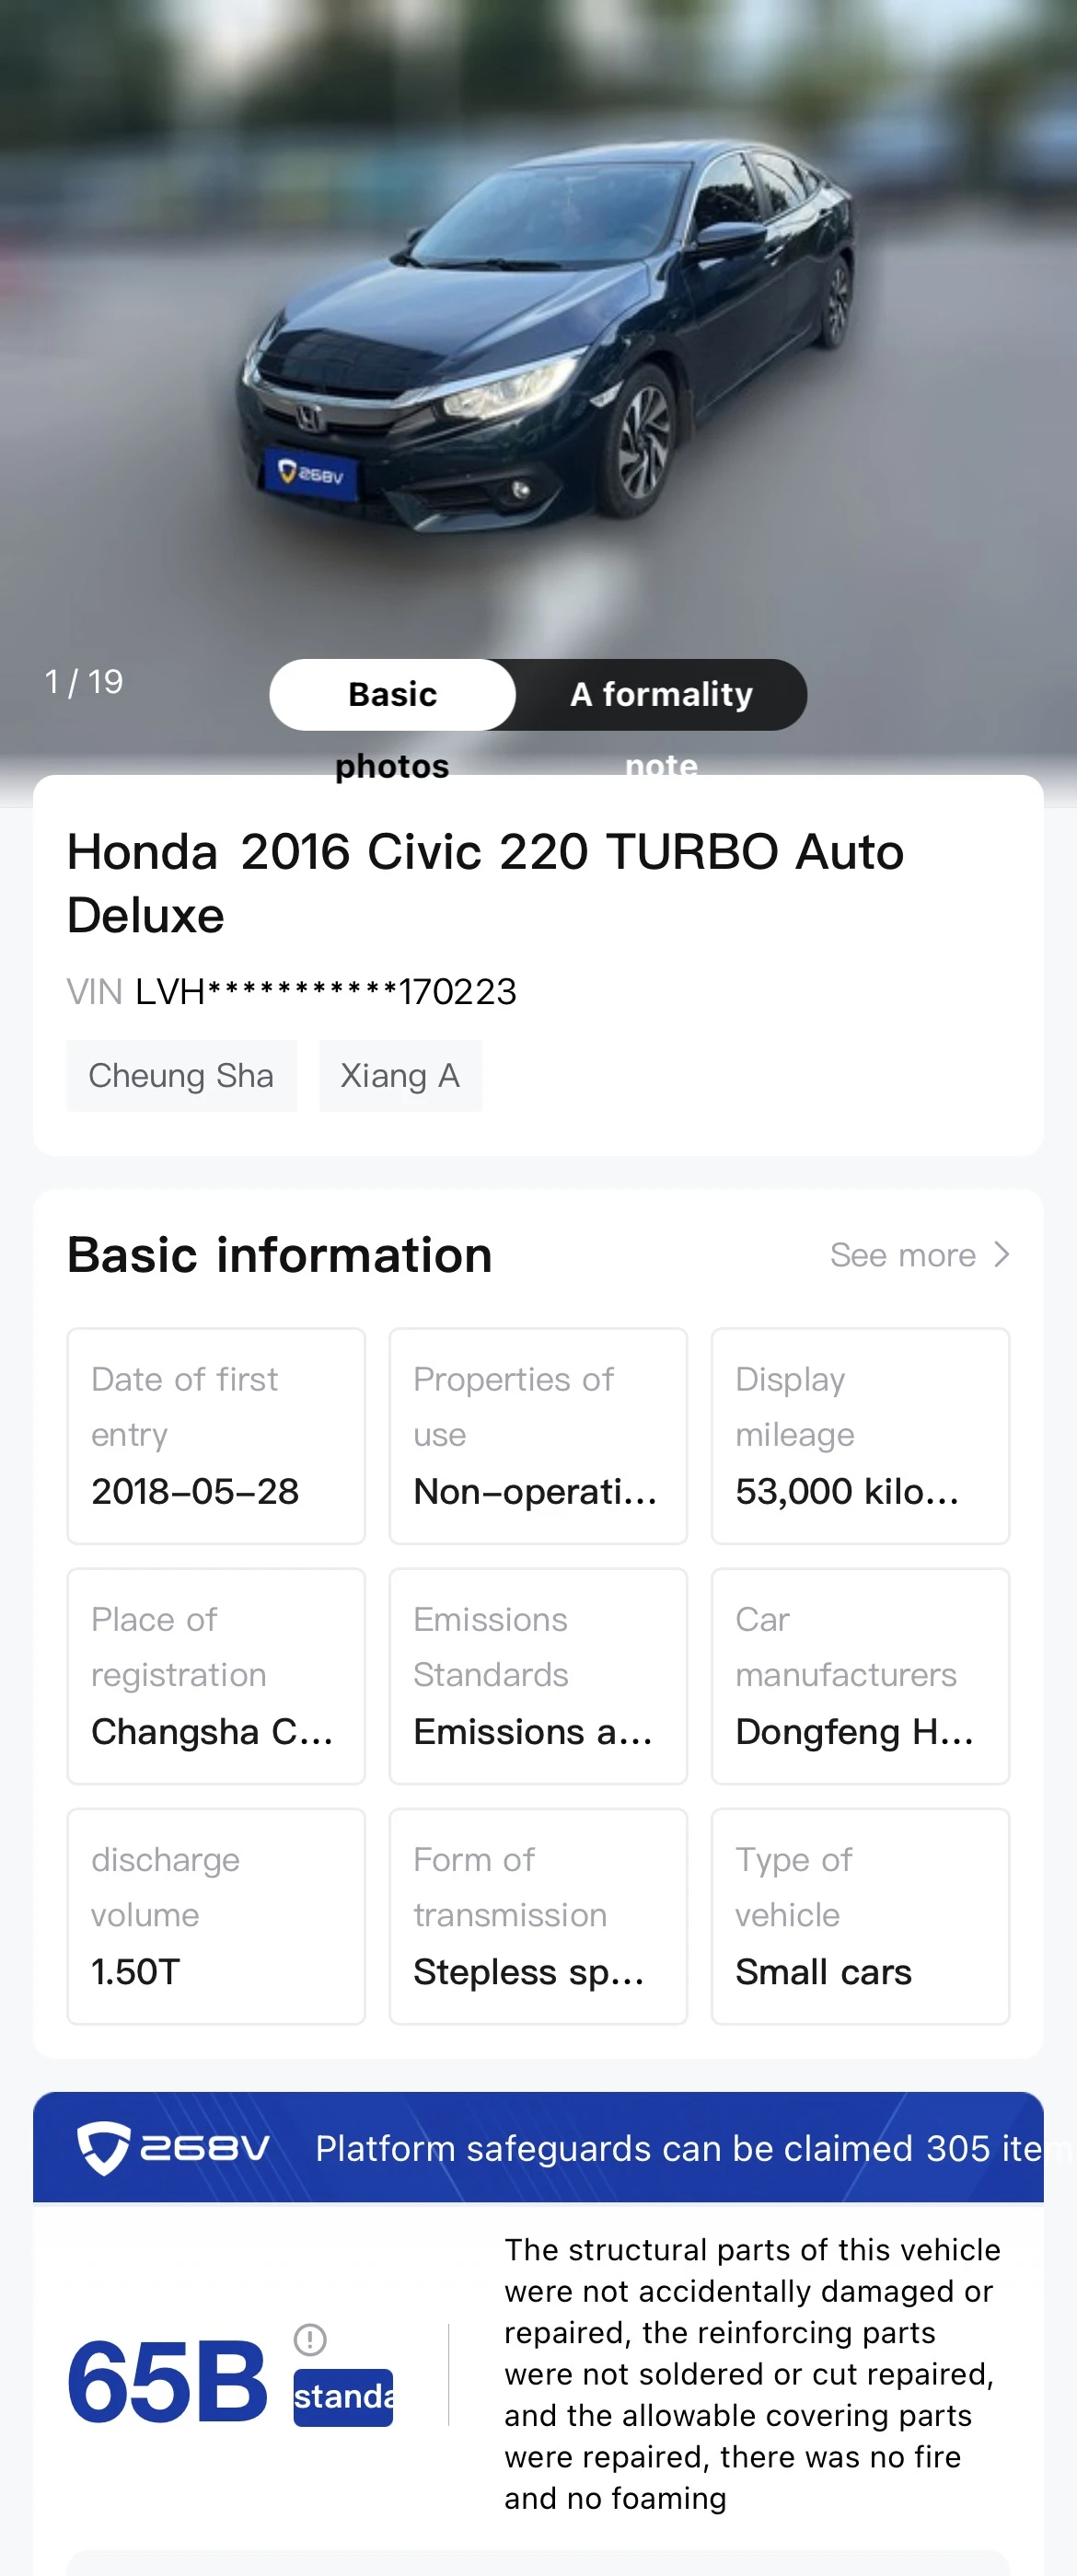
Task: Click the See more chevron arrow
Action: coord(1001,1254)
